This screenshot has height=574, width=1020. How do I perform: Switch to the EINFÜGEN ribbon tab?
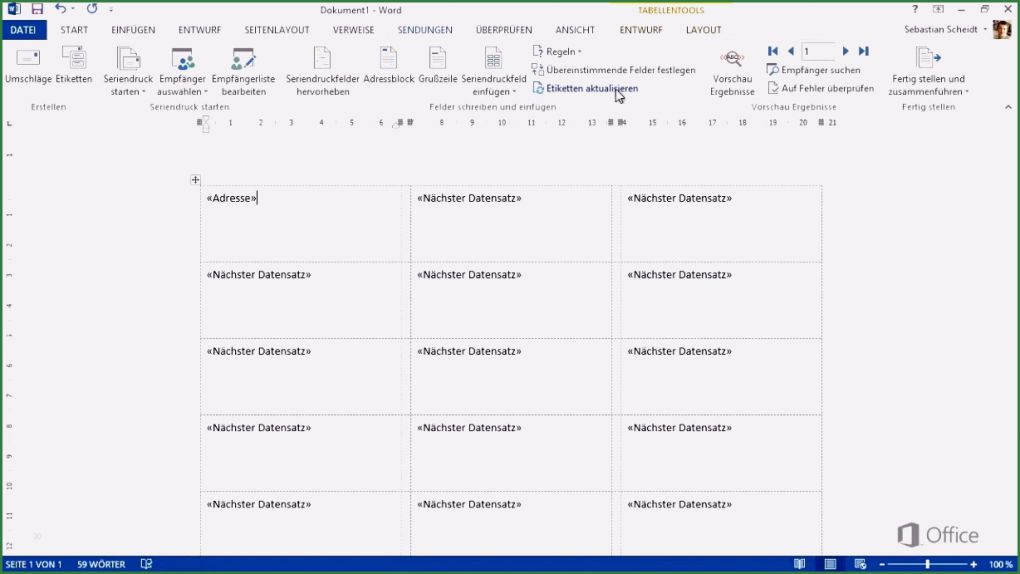point(133,30)
